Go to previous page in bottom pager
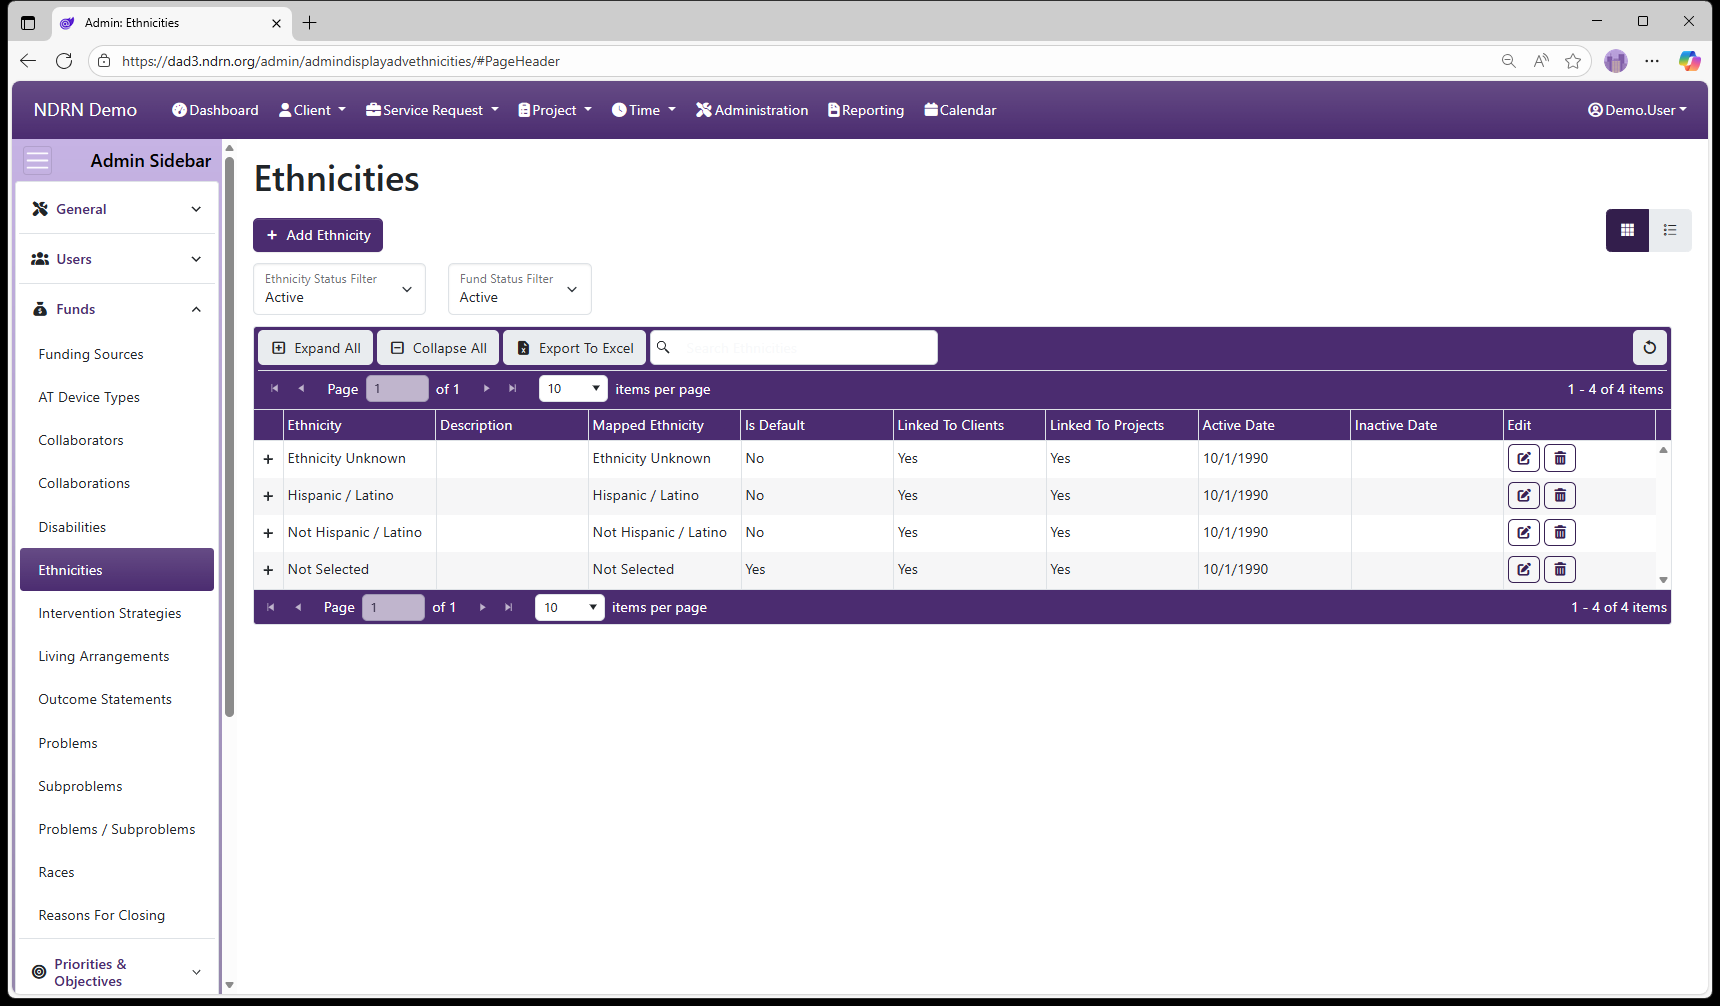1720x1006 pixels. [x=298, y=607]
